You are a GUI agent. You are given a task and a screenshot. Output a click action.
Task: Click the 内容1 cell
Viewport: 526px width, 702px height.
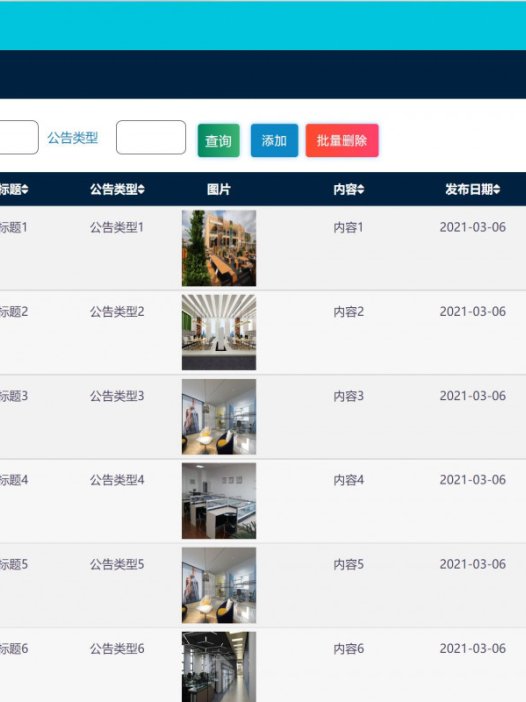[348, 227]
